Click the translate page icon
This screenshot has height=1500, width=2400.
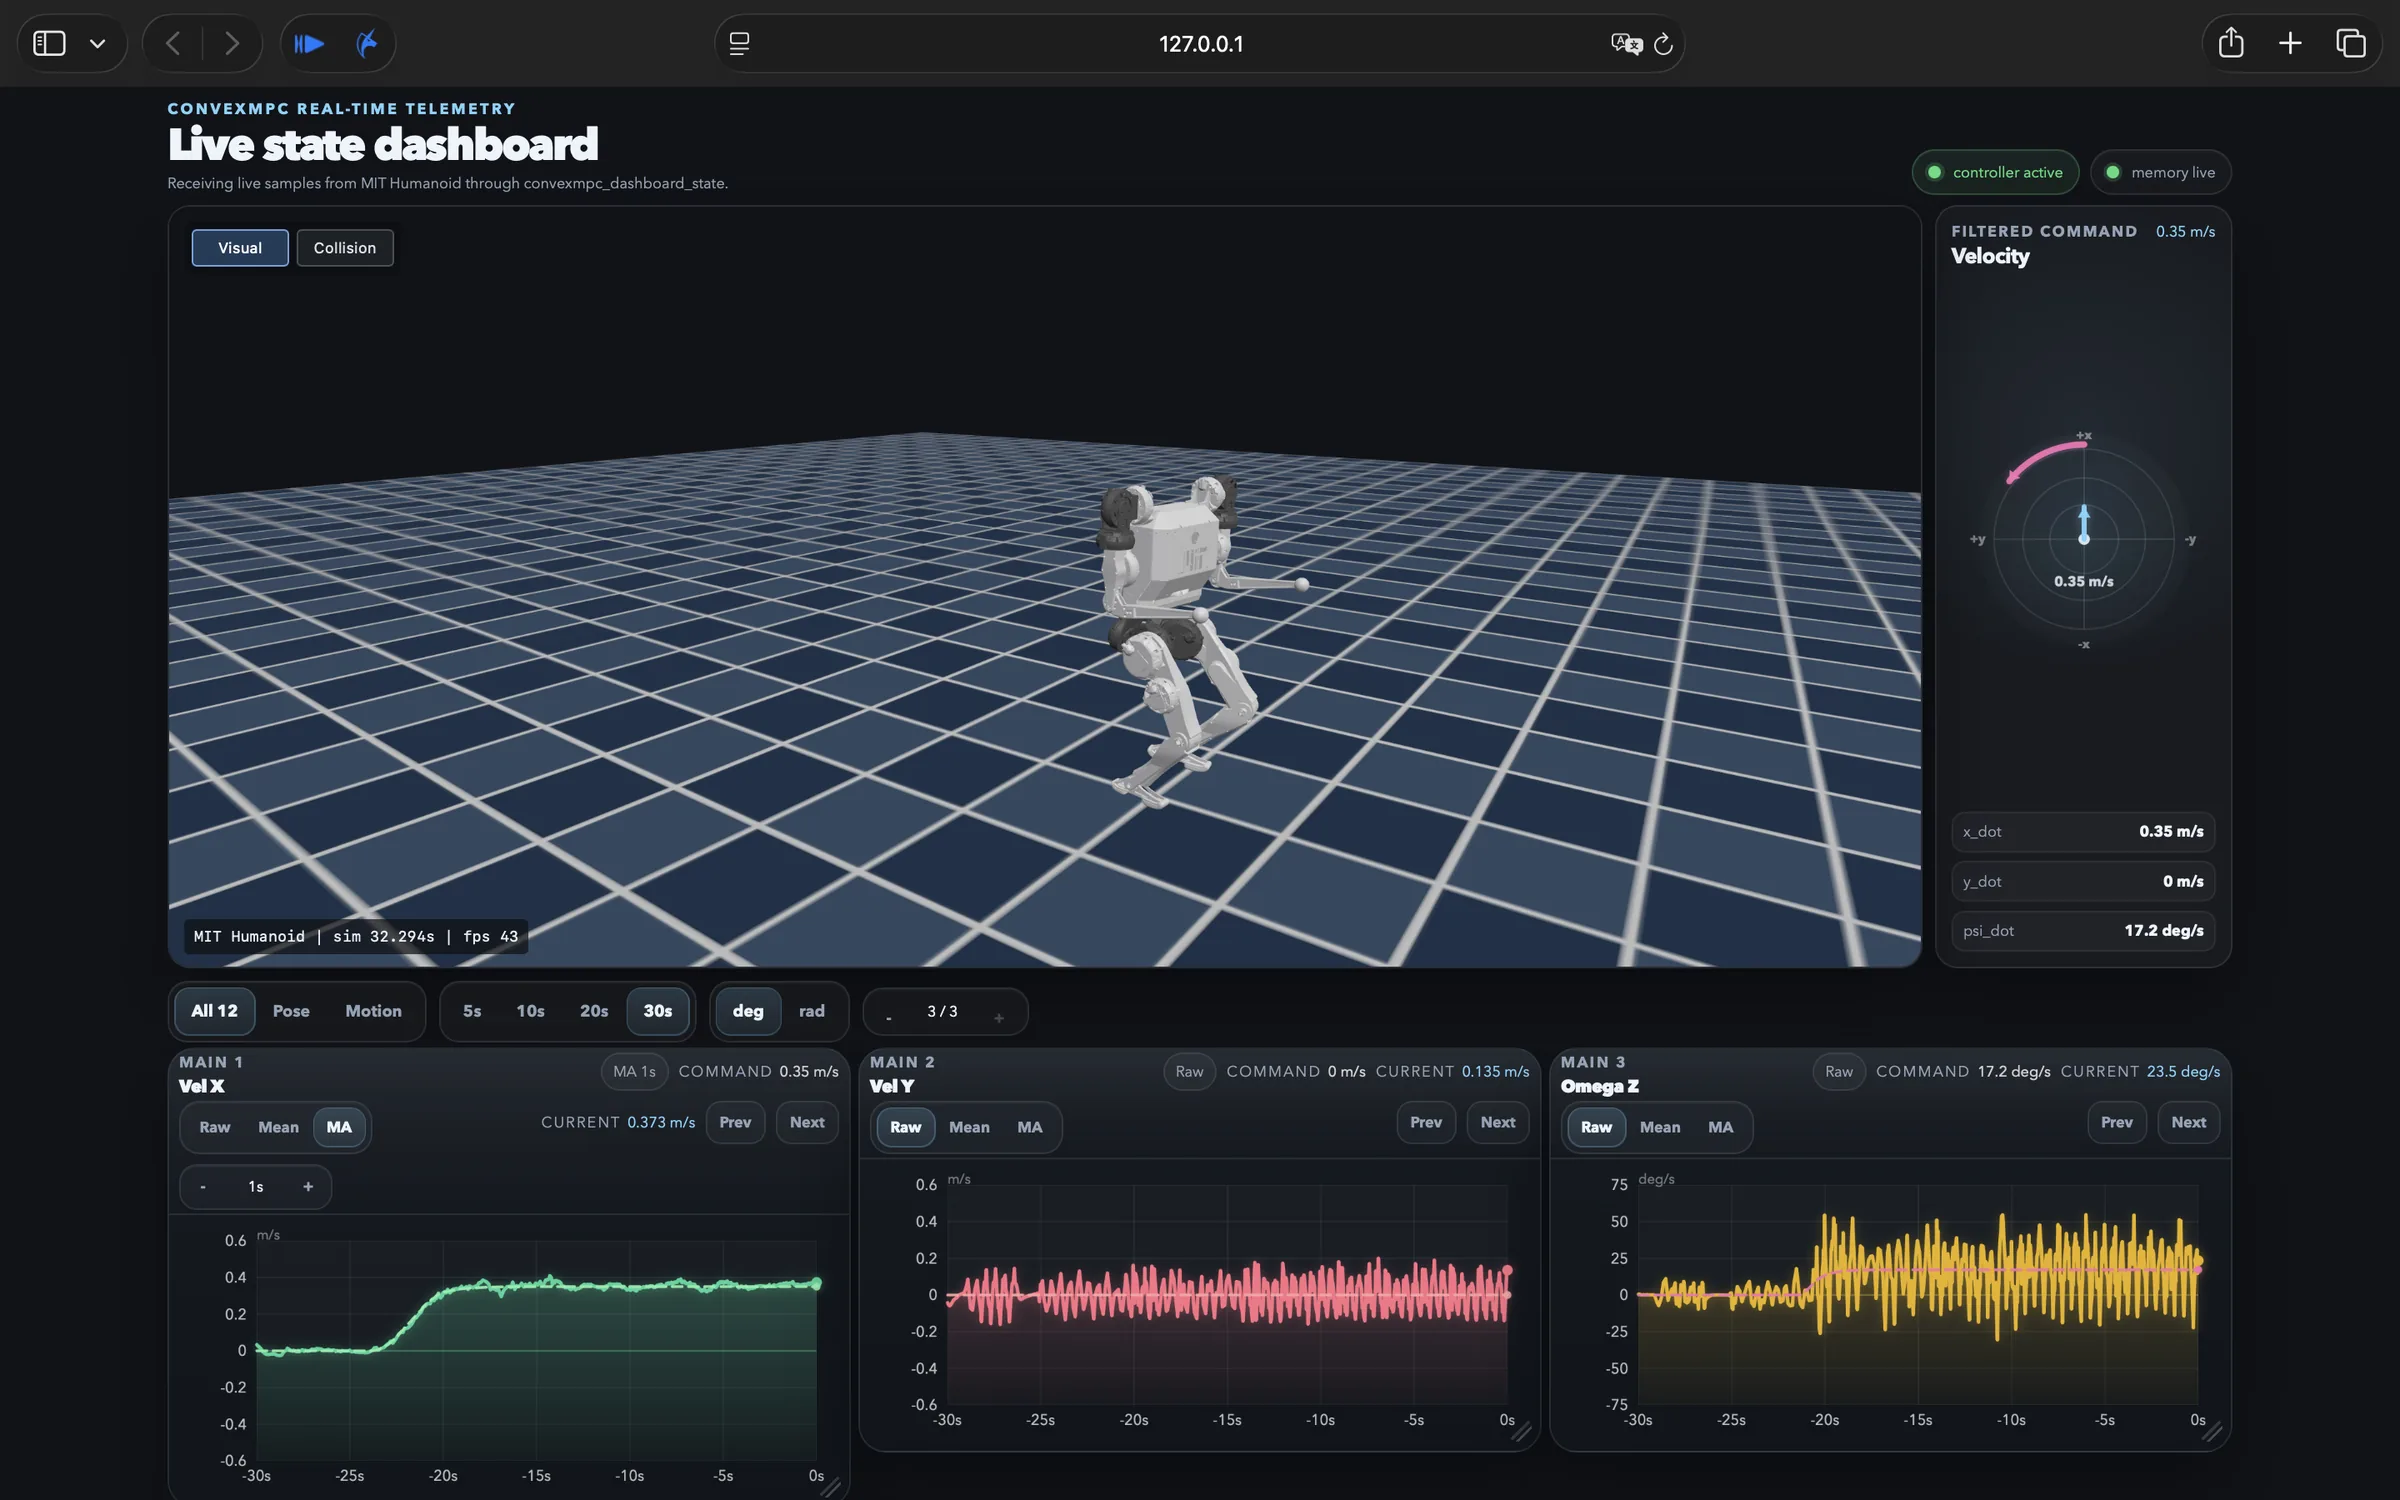click(x=1626, y=43)
